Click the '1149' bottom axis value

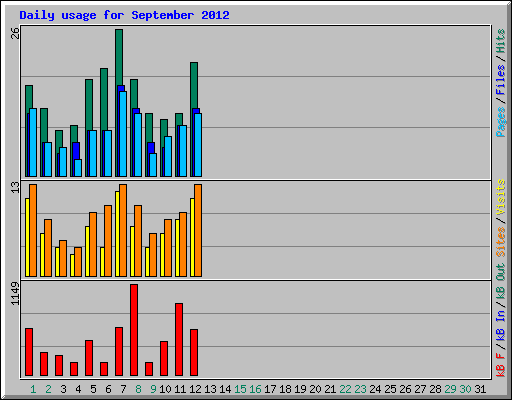point(15,293)
